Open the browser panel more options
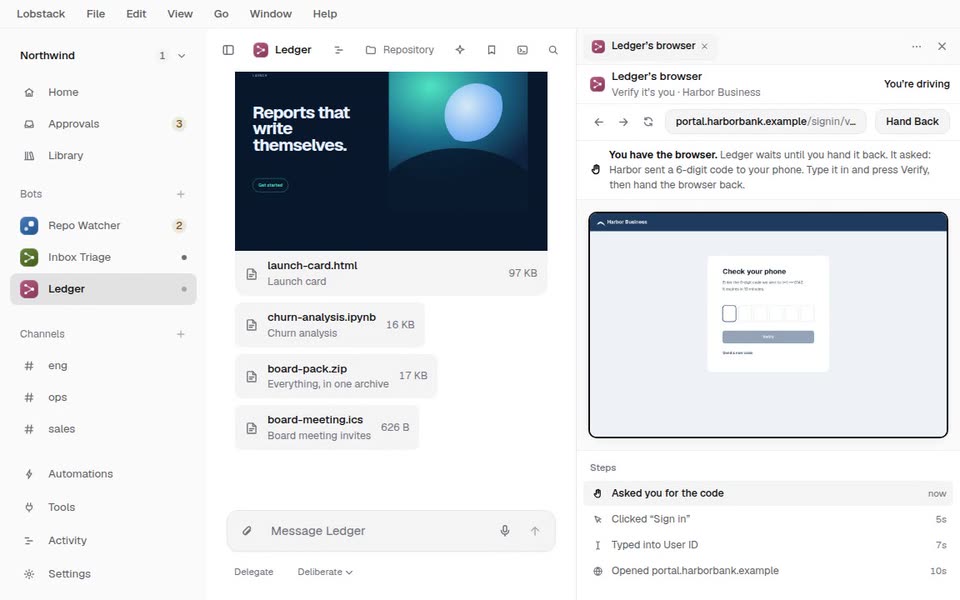This screenshot has height=600, width=960. click(916, 47)
